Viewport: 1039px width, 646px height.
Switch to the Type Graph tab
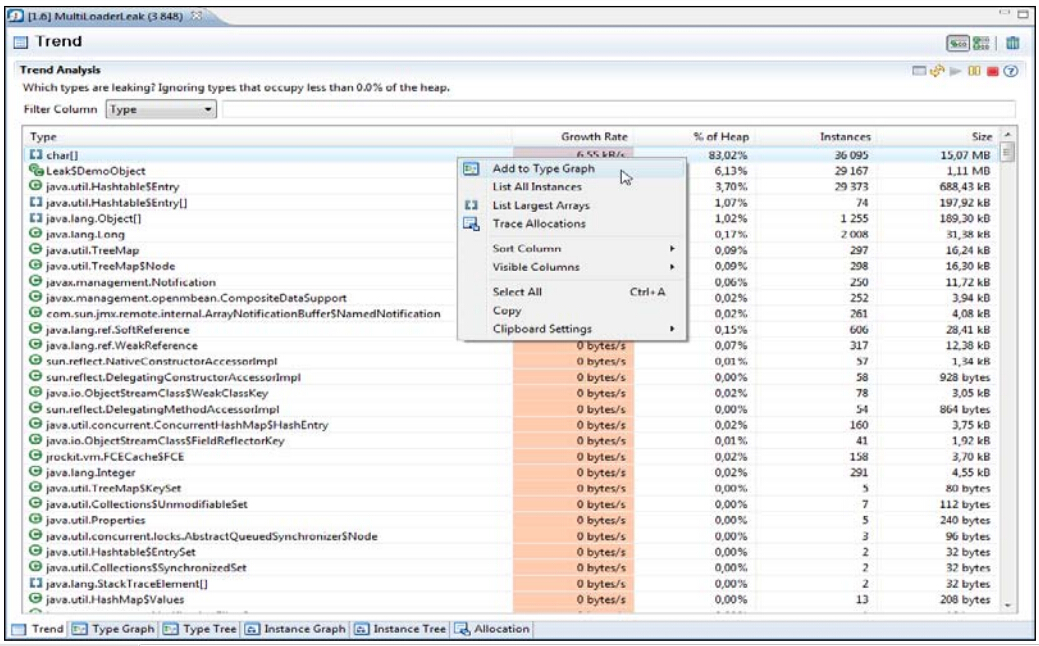pyautogui.click(x=113, y=629)
